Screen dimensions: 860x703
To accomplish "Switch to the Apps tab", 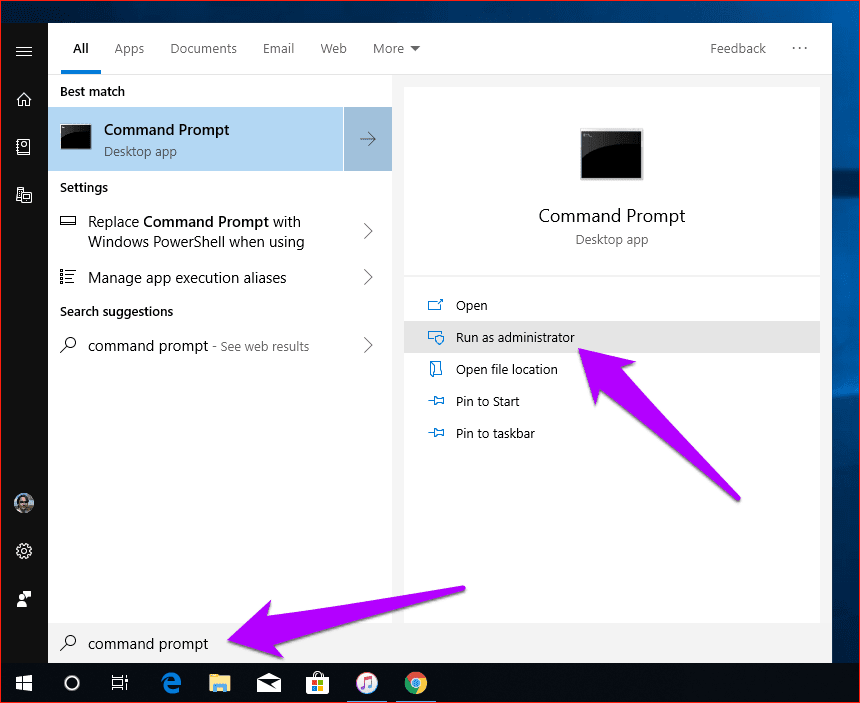I will (x=129, y=48).
